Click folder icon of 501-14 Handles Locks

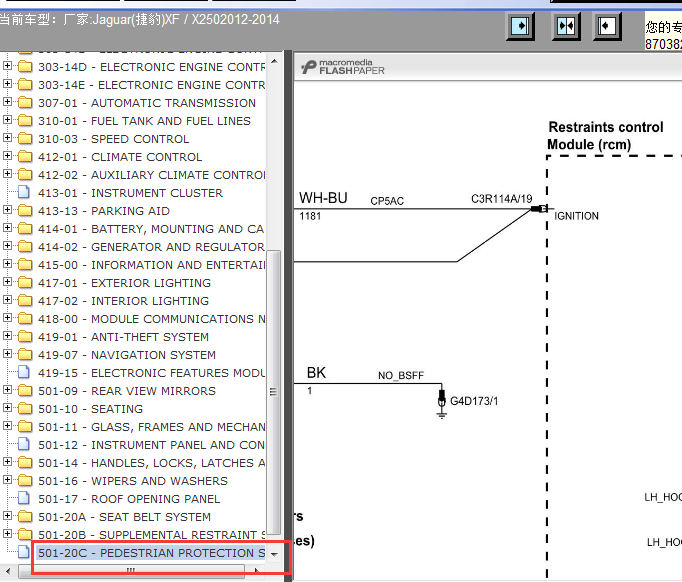25,462
